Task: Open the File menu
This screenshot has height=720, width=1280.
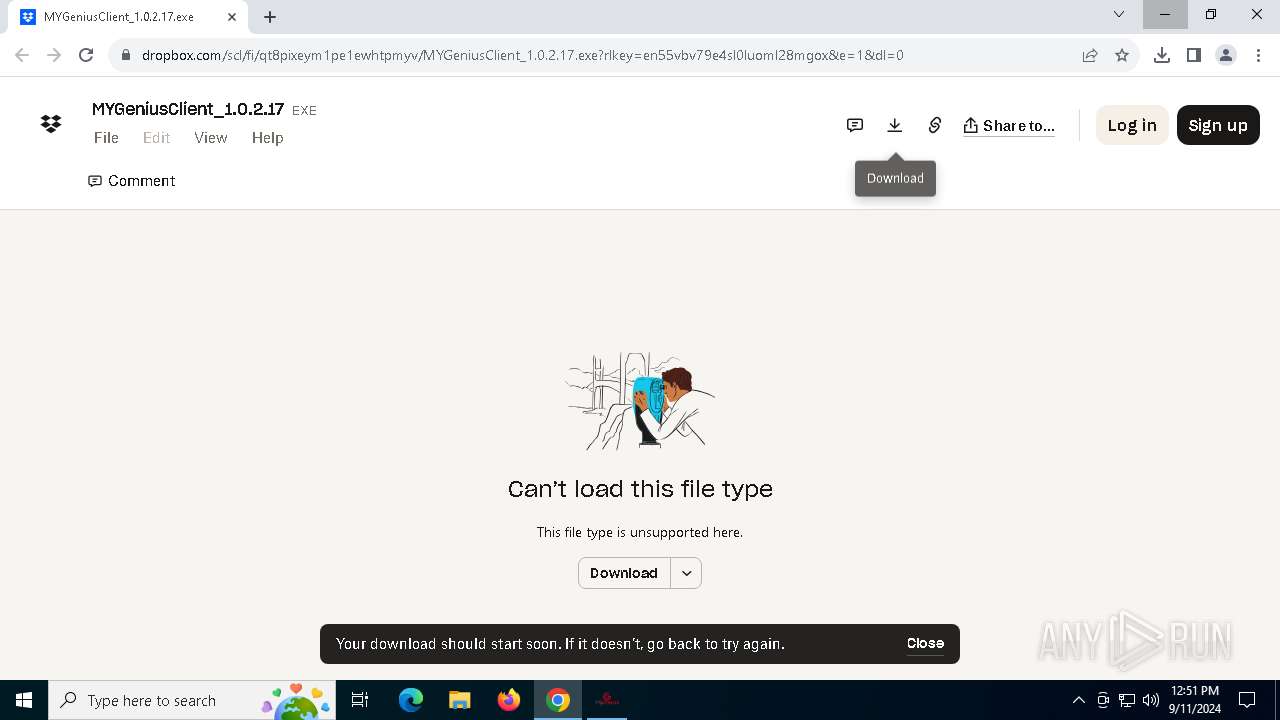Action: [x=106, y=138]
